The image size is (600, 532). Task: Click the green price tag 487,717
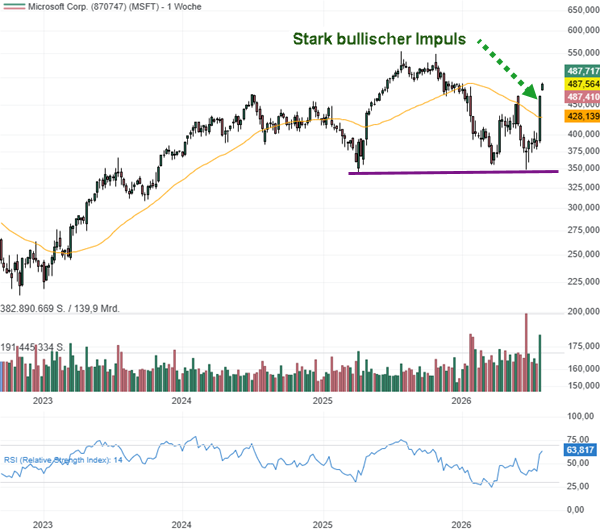tap(582, 71)
